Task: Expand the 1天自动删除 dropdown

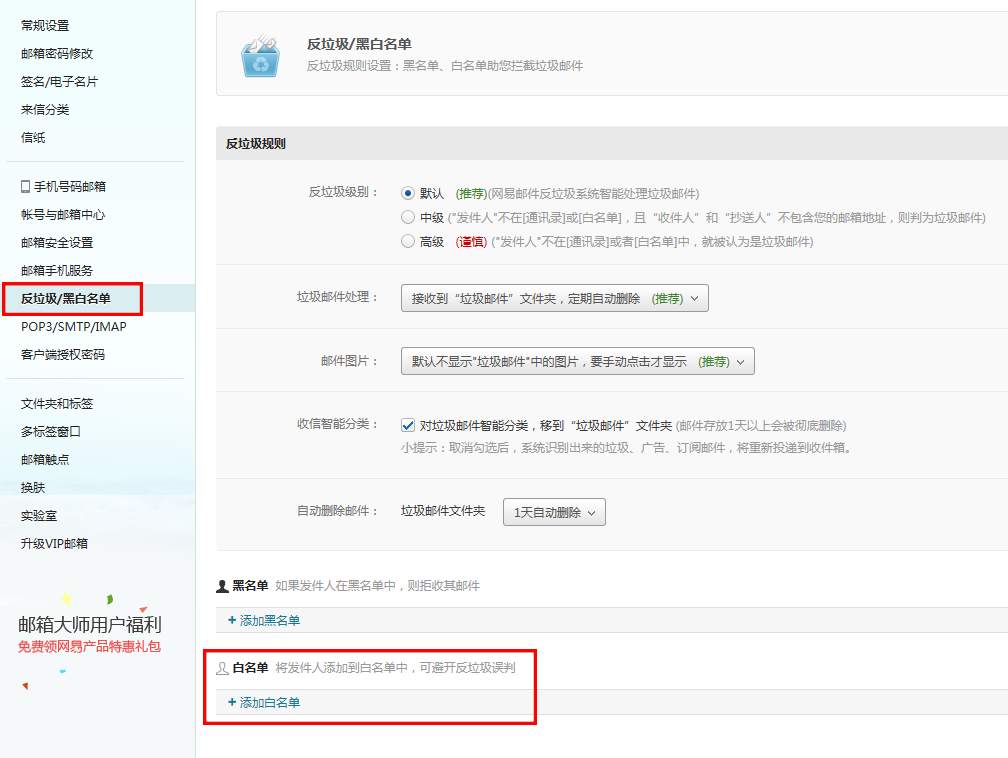Action: 554,512
